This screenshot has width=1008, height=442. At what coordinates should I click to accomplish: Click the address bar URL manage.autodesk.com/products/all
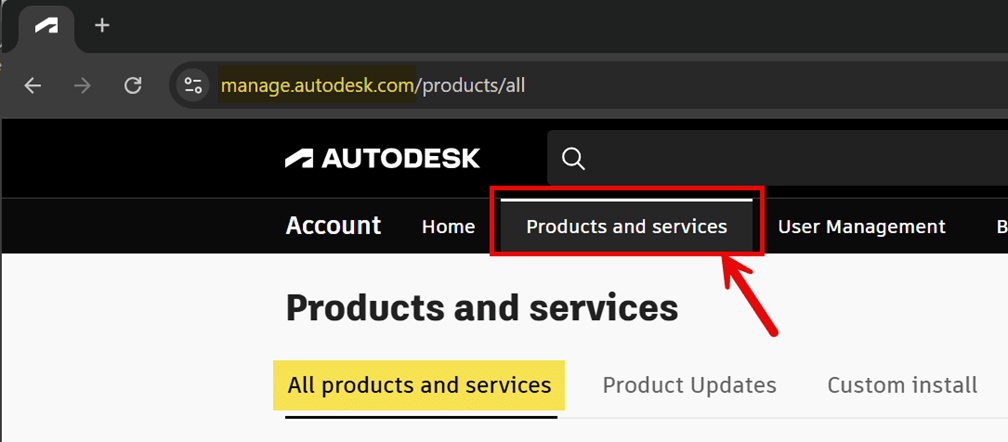click(373, 85)
